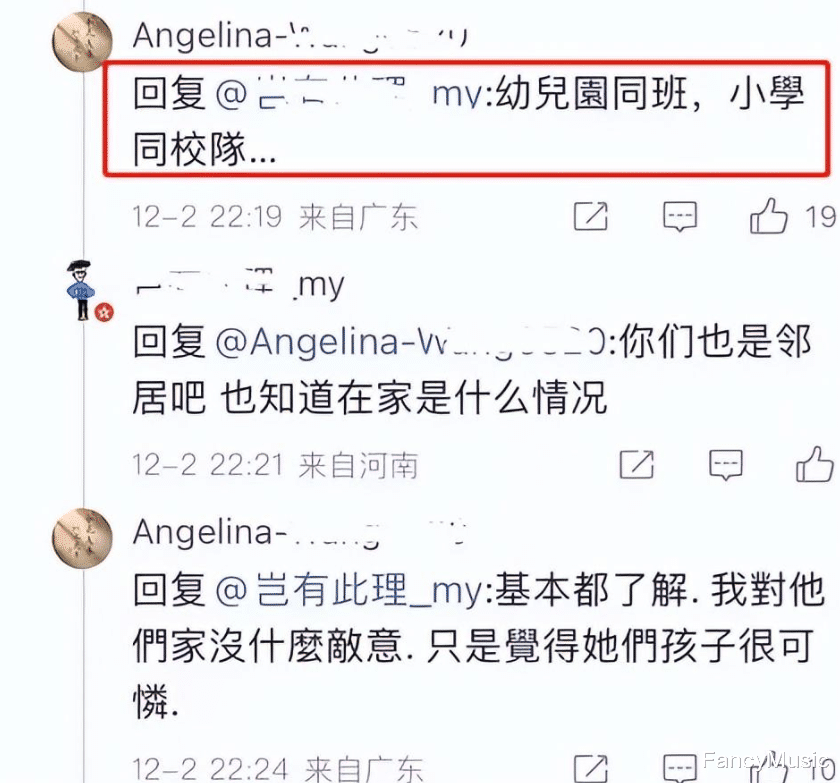The image size is (840, 783).
Task: Forward the 22:24 comment from 广东
Action: coord(591,769)
